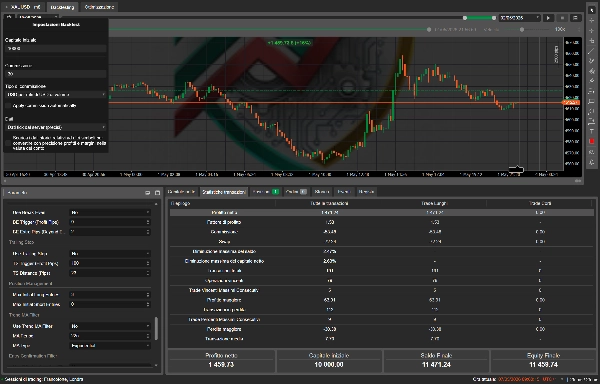
Task: Switch to the Backtesting tab
Action: coord(62,7)
